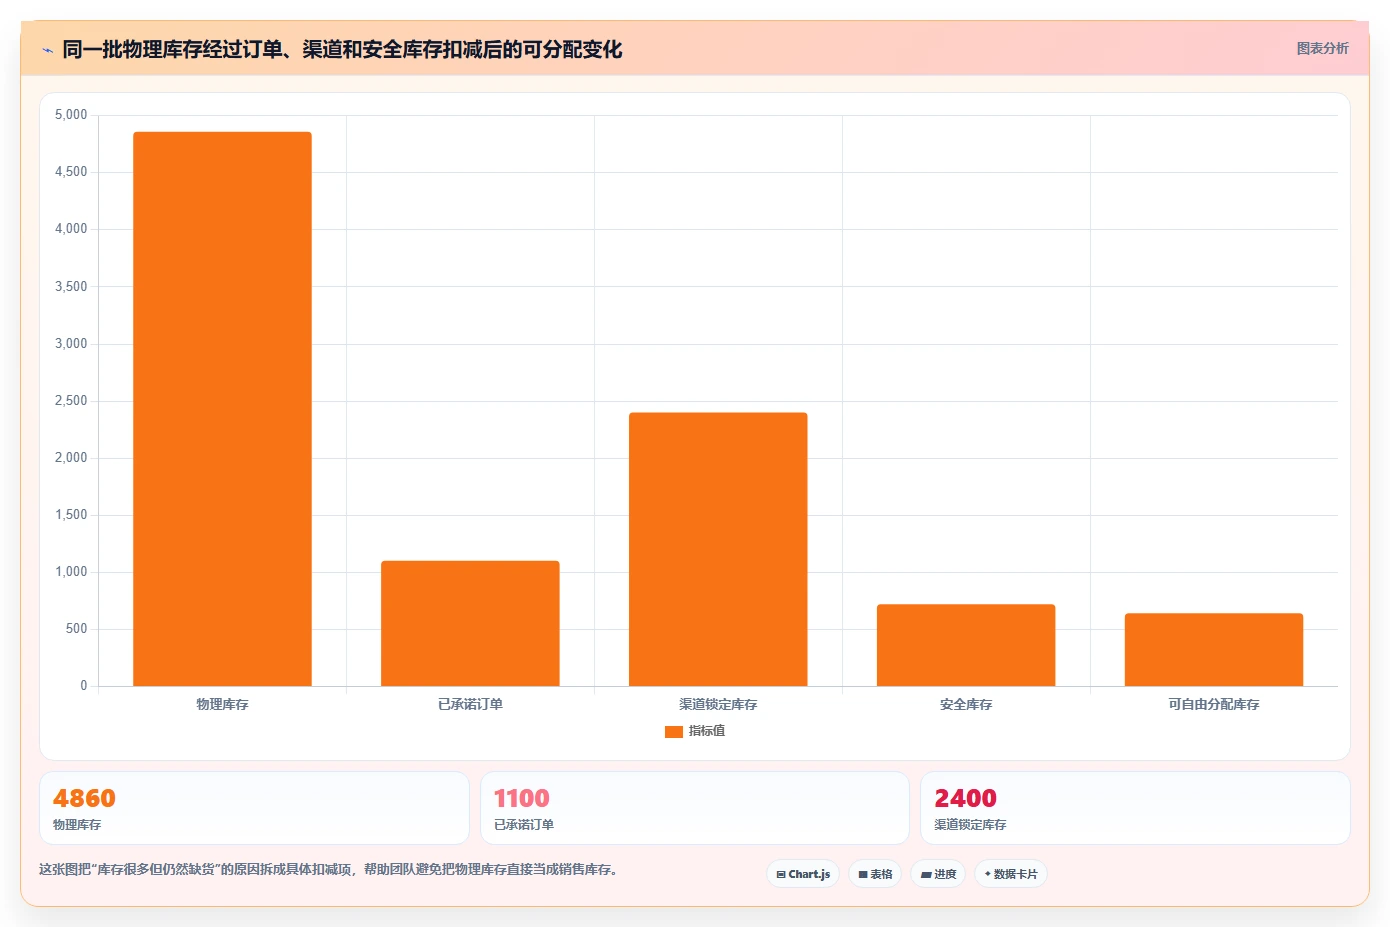Click the 进度 tag pill
Image resolution: width=1390 pixels, height=927 pixels.
[x=938, y=874]
